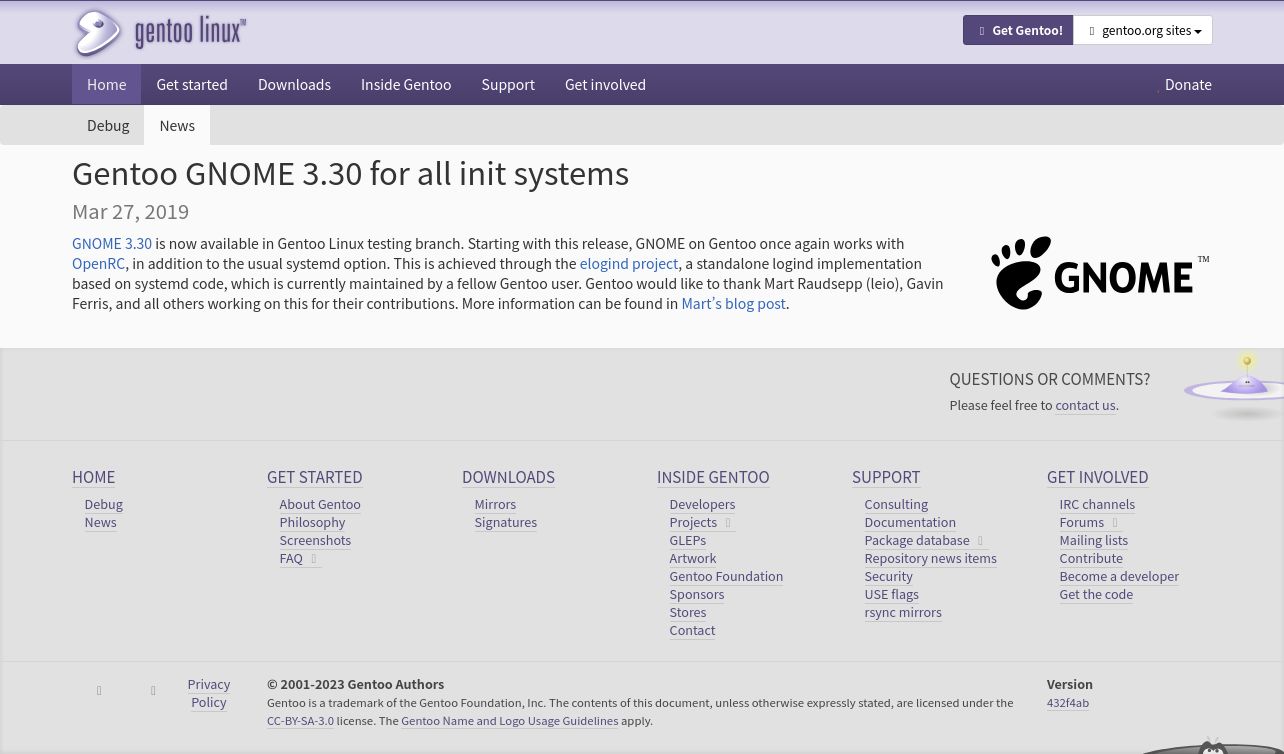Switch to the Debug tab
The width and height of the screenshot is (1284, 754).
pyautogui.click(x=108, y=125)
